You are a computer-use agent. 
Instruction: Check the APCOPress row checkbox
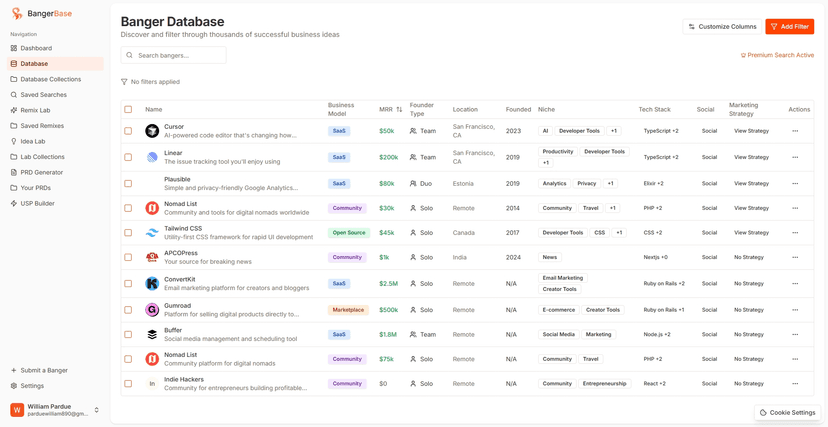pyautogui.click(x=128, y=257)
